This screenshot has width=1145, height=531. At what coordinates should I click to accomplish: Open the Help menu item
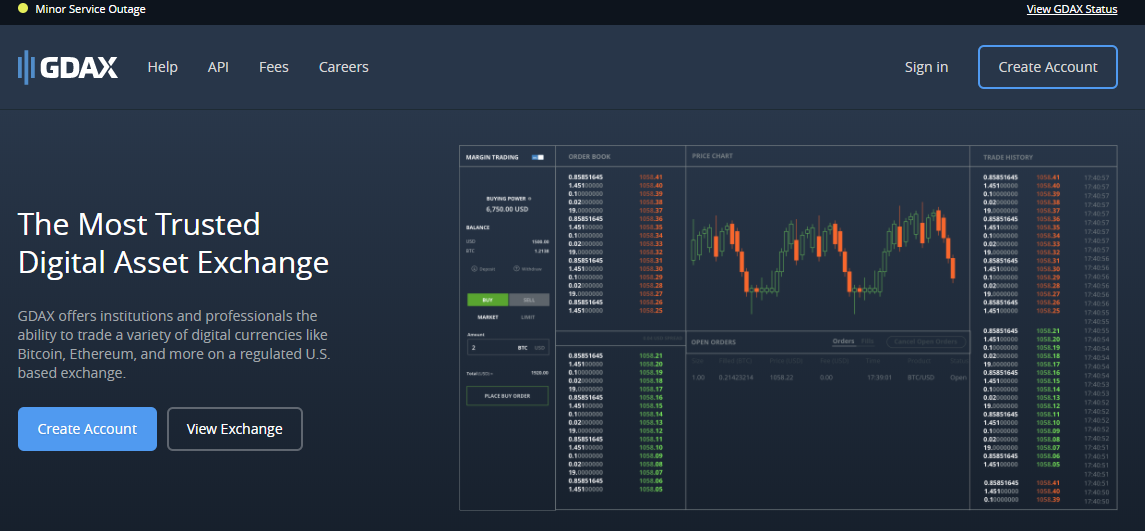(163, 67)
